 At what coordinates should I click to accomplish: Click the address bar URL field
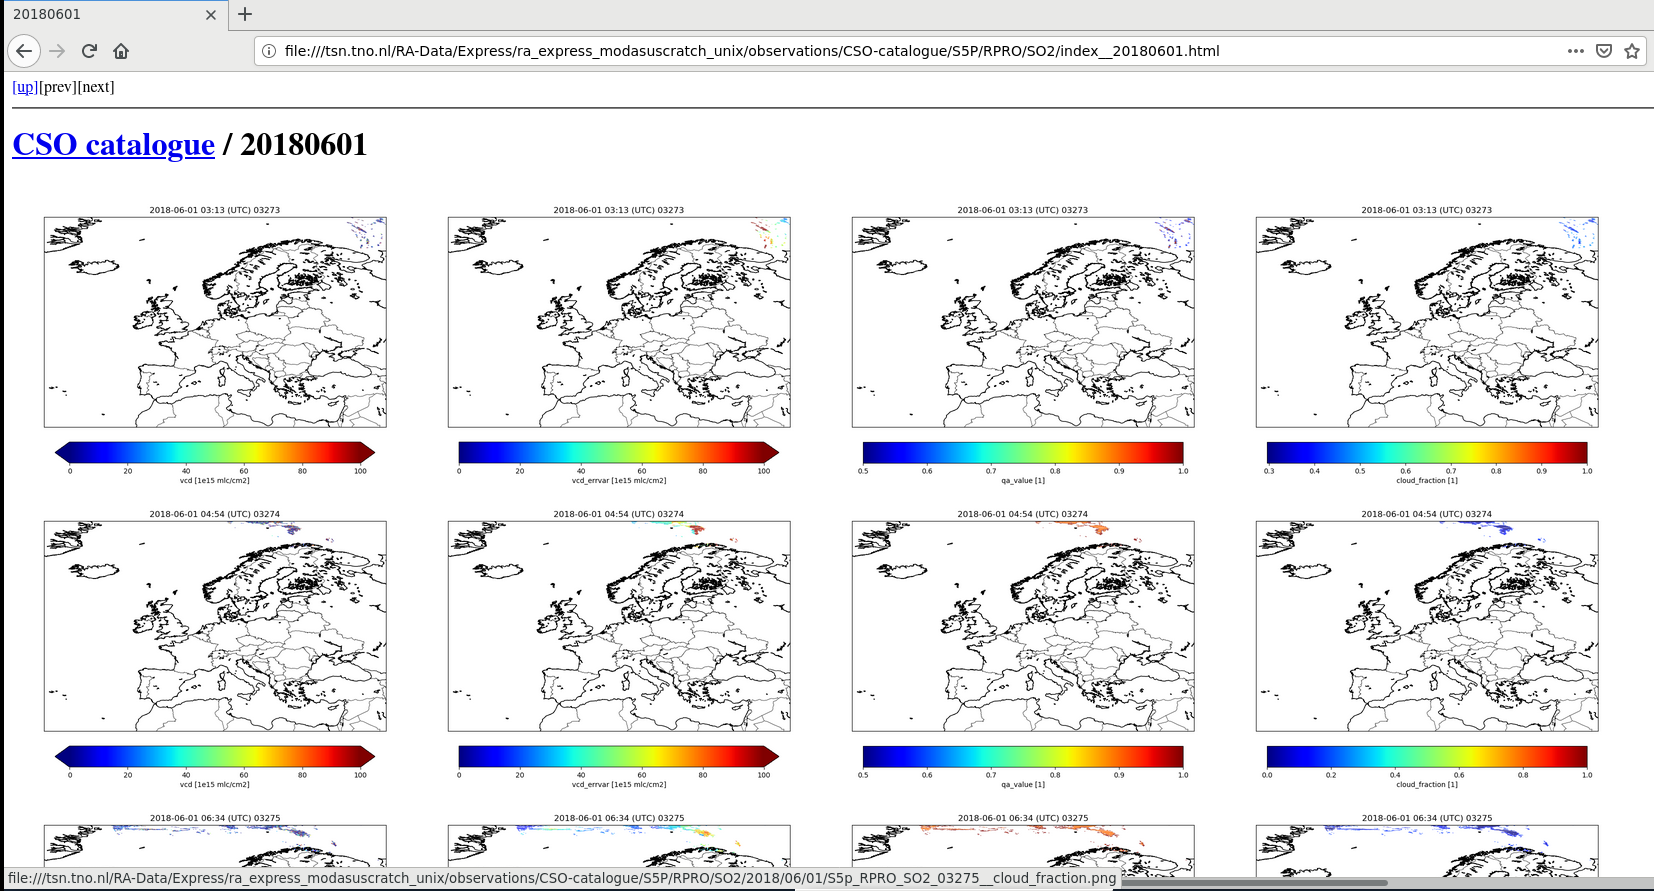click(900, 51)
